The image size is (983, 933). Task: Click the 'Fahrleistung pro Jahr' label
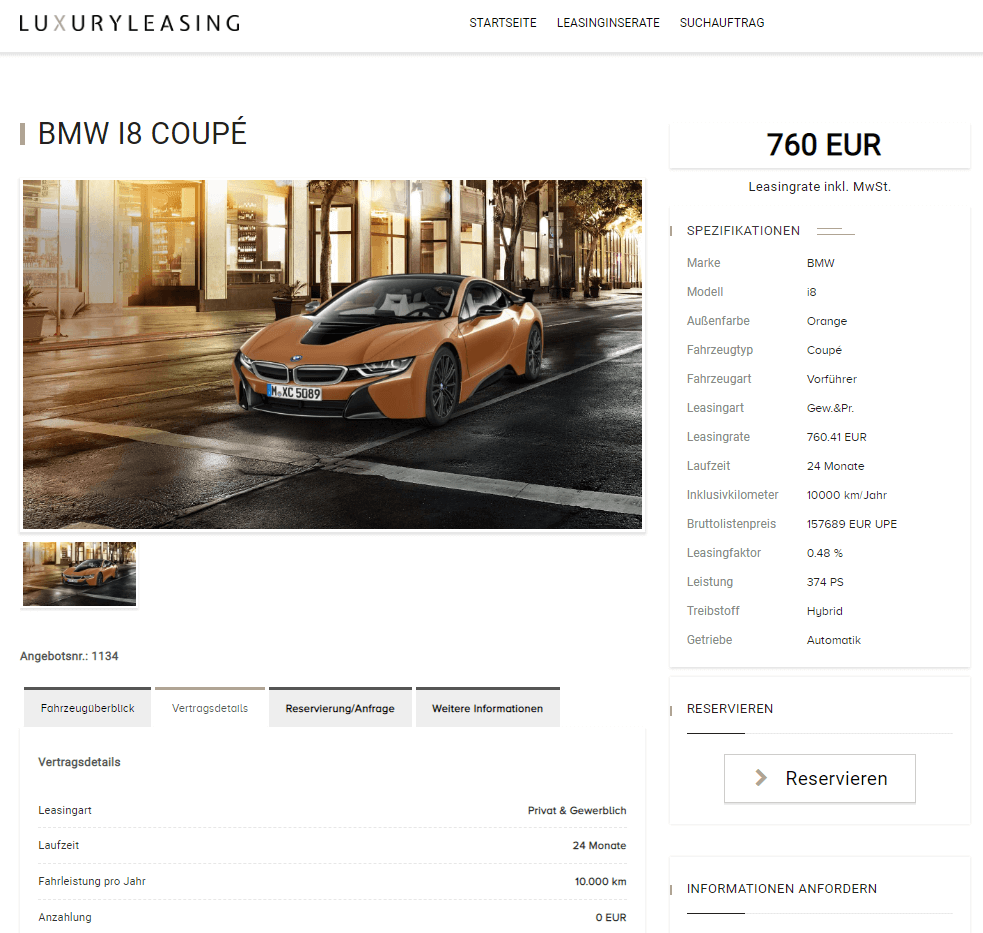pos(92,881)
